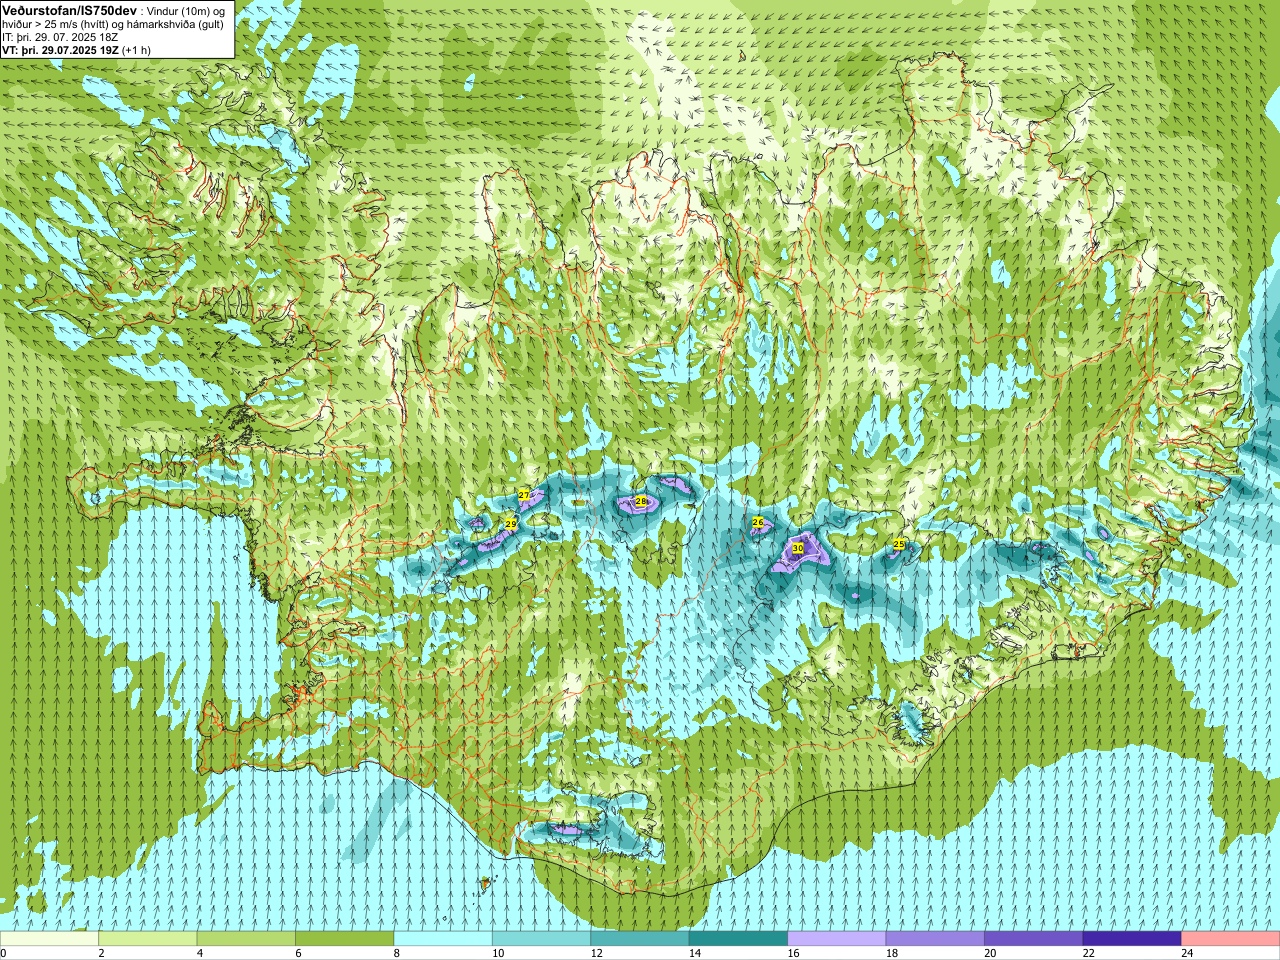Viewport: 1280px width, 960px height.
Task: Select the lavender 16–18 legend swatch
Action: (x=837, y=939)
